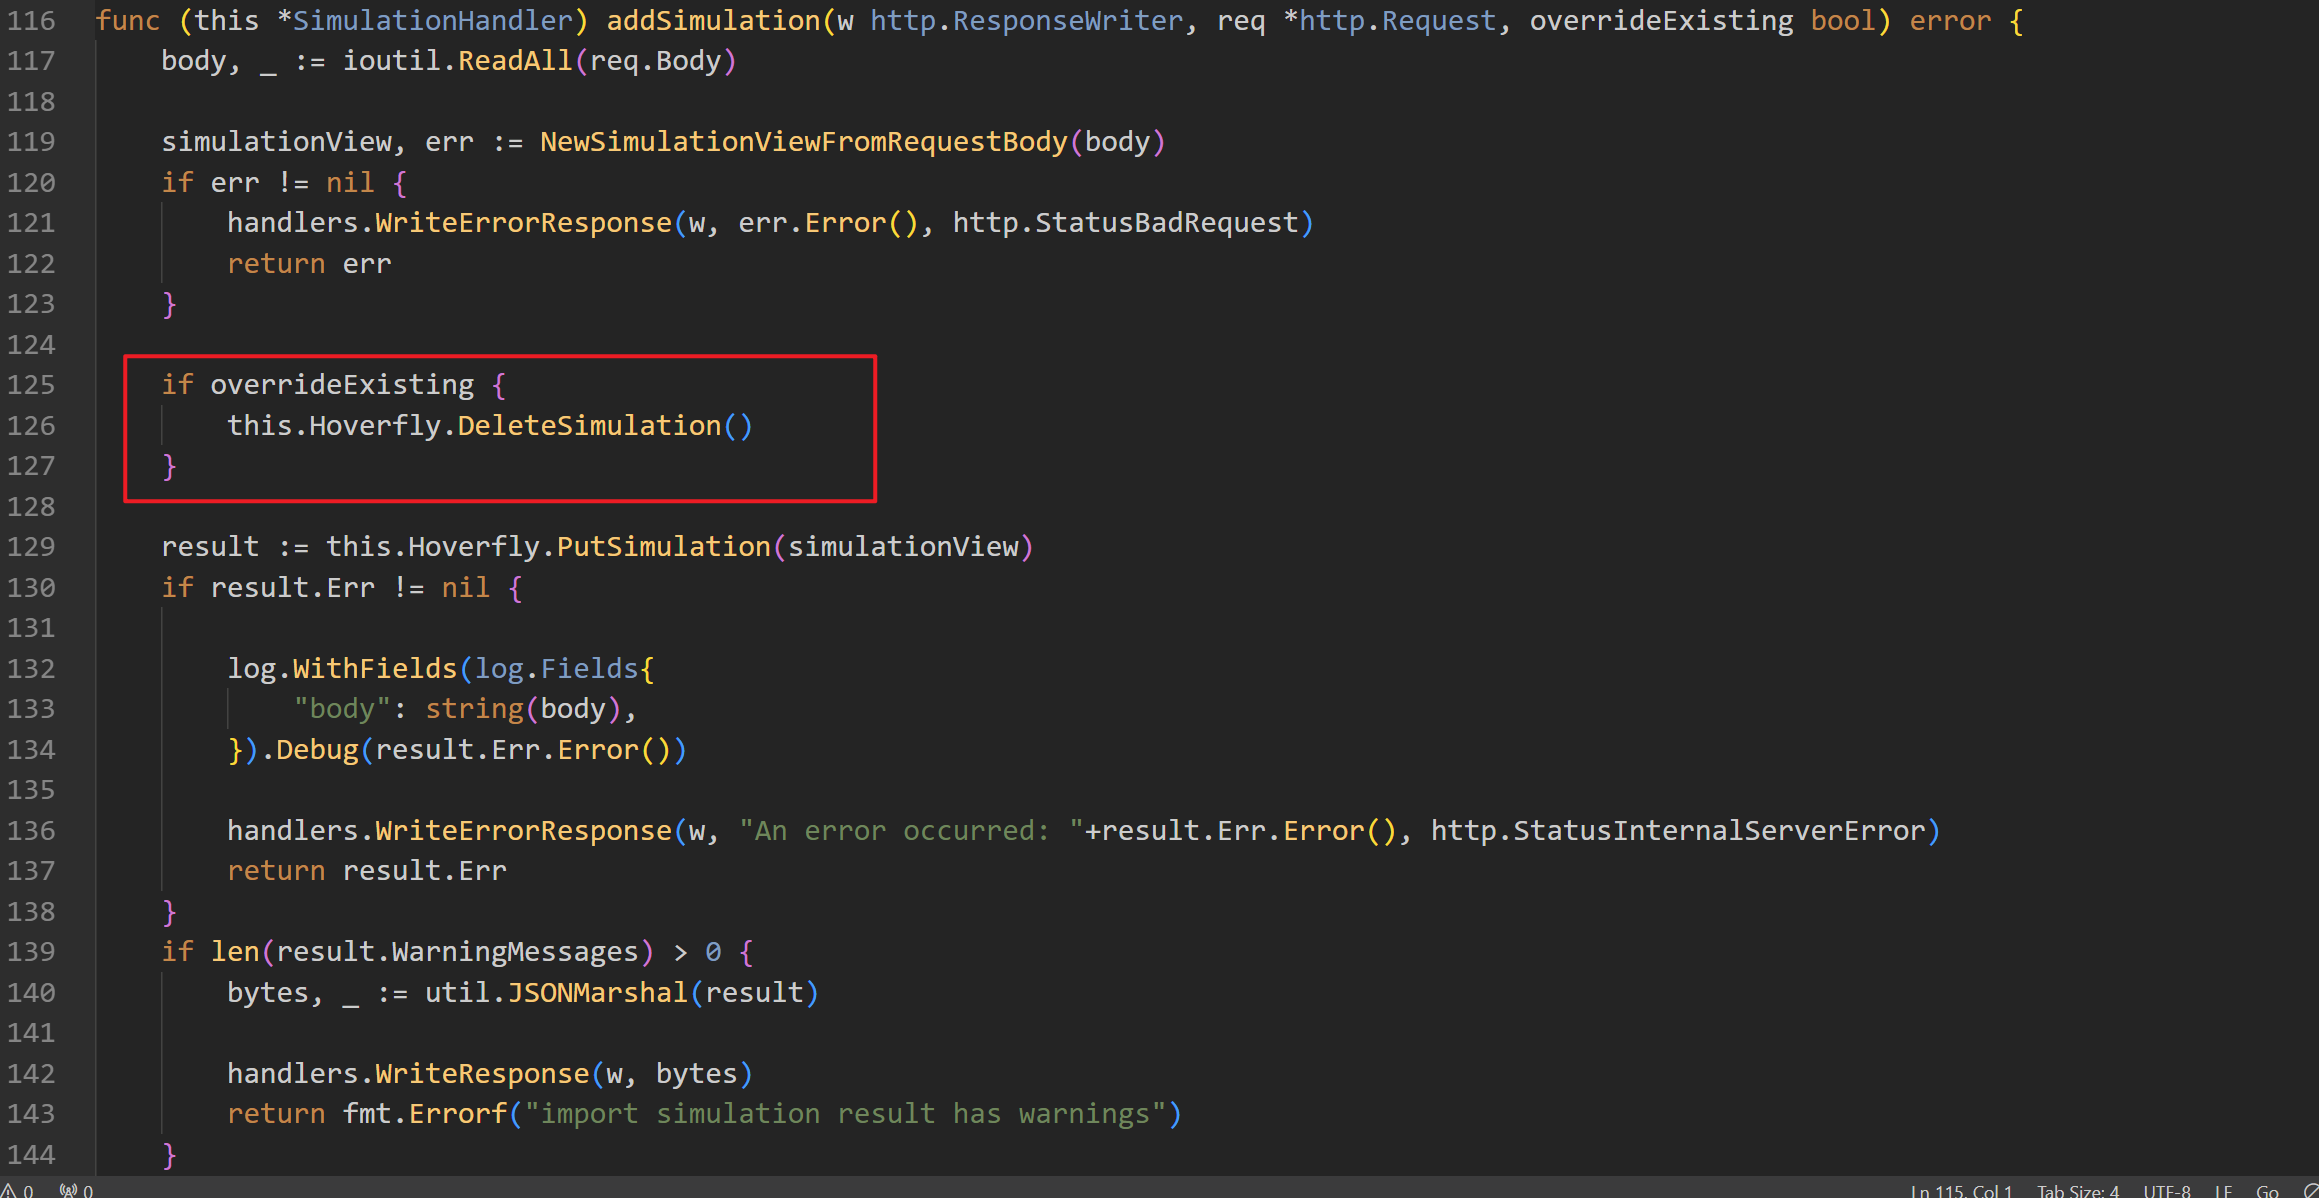Click PutSimulation call on line 129
The width and height of the screenshot is (2319, 1198).
(x=663, y=547)
